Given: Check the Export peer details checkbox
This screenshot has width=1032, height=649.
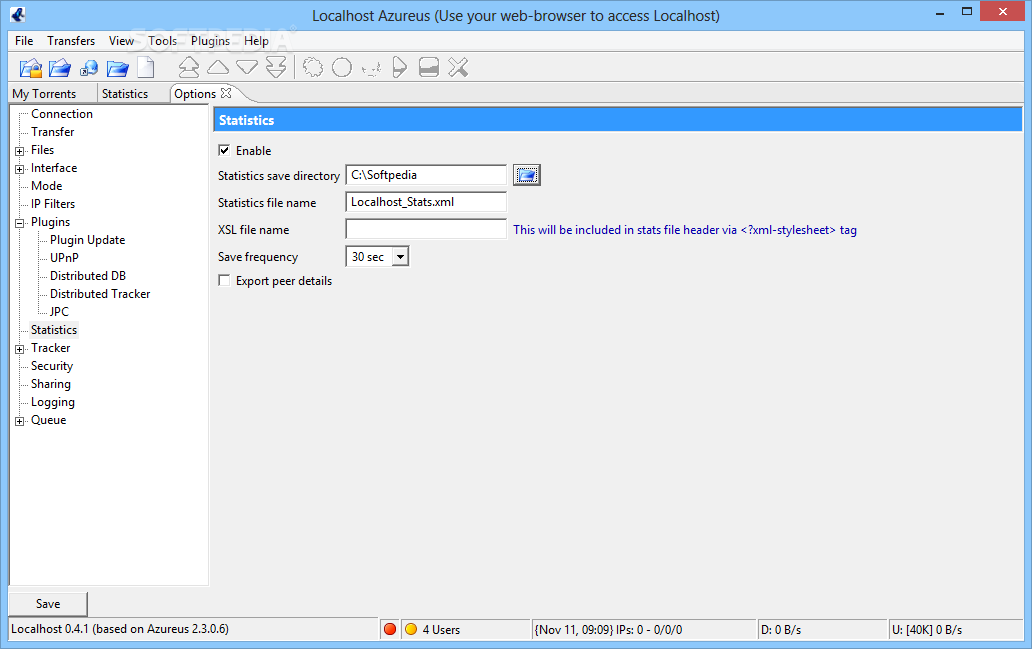Looking at the screenshot, I should pyautogui.click(x=224, y=281).
